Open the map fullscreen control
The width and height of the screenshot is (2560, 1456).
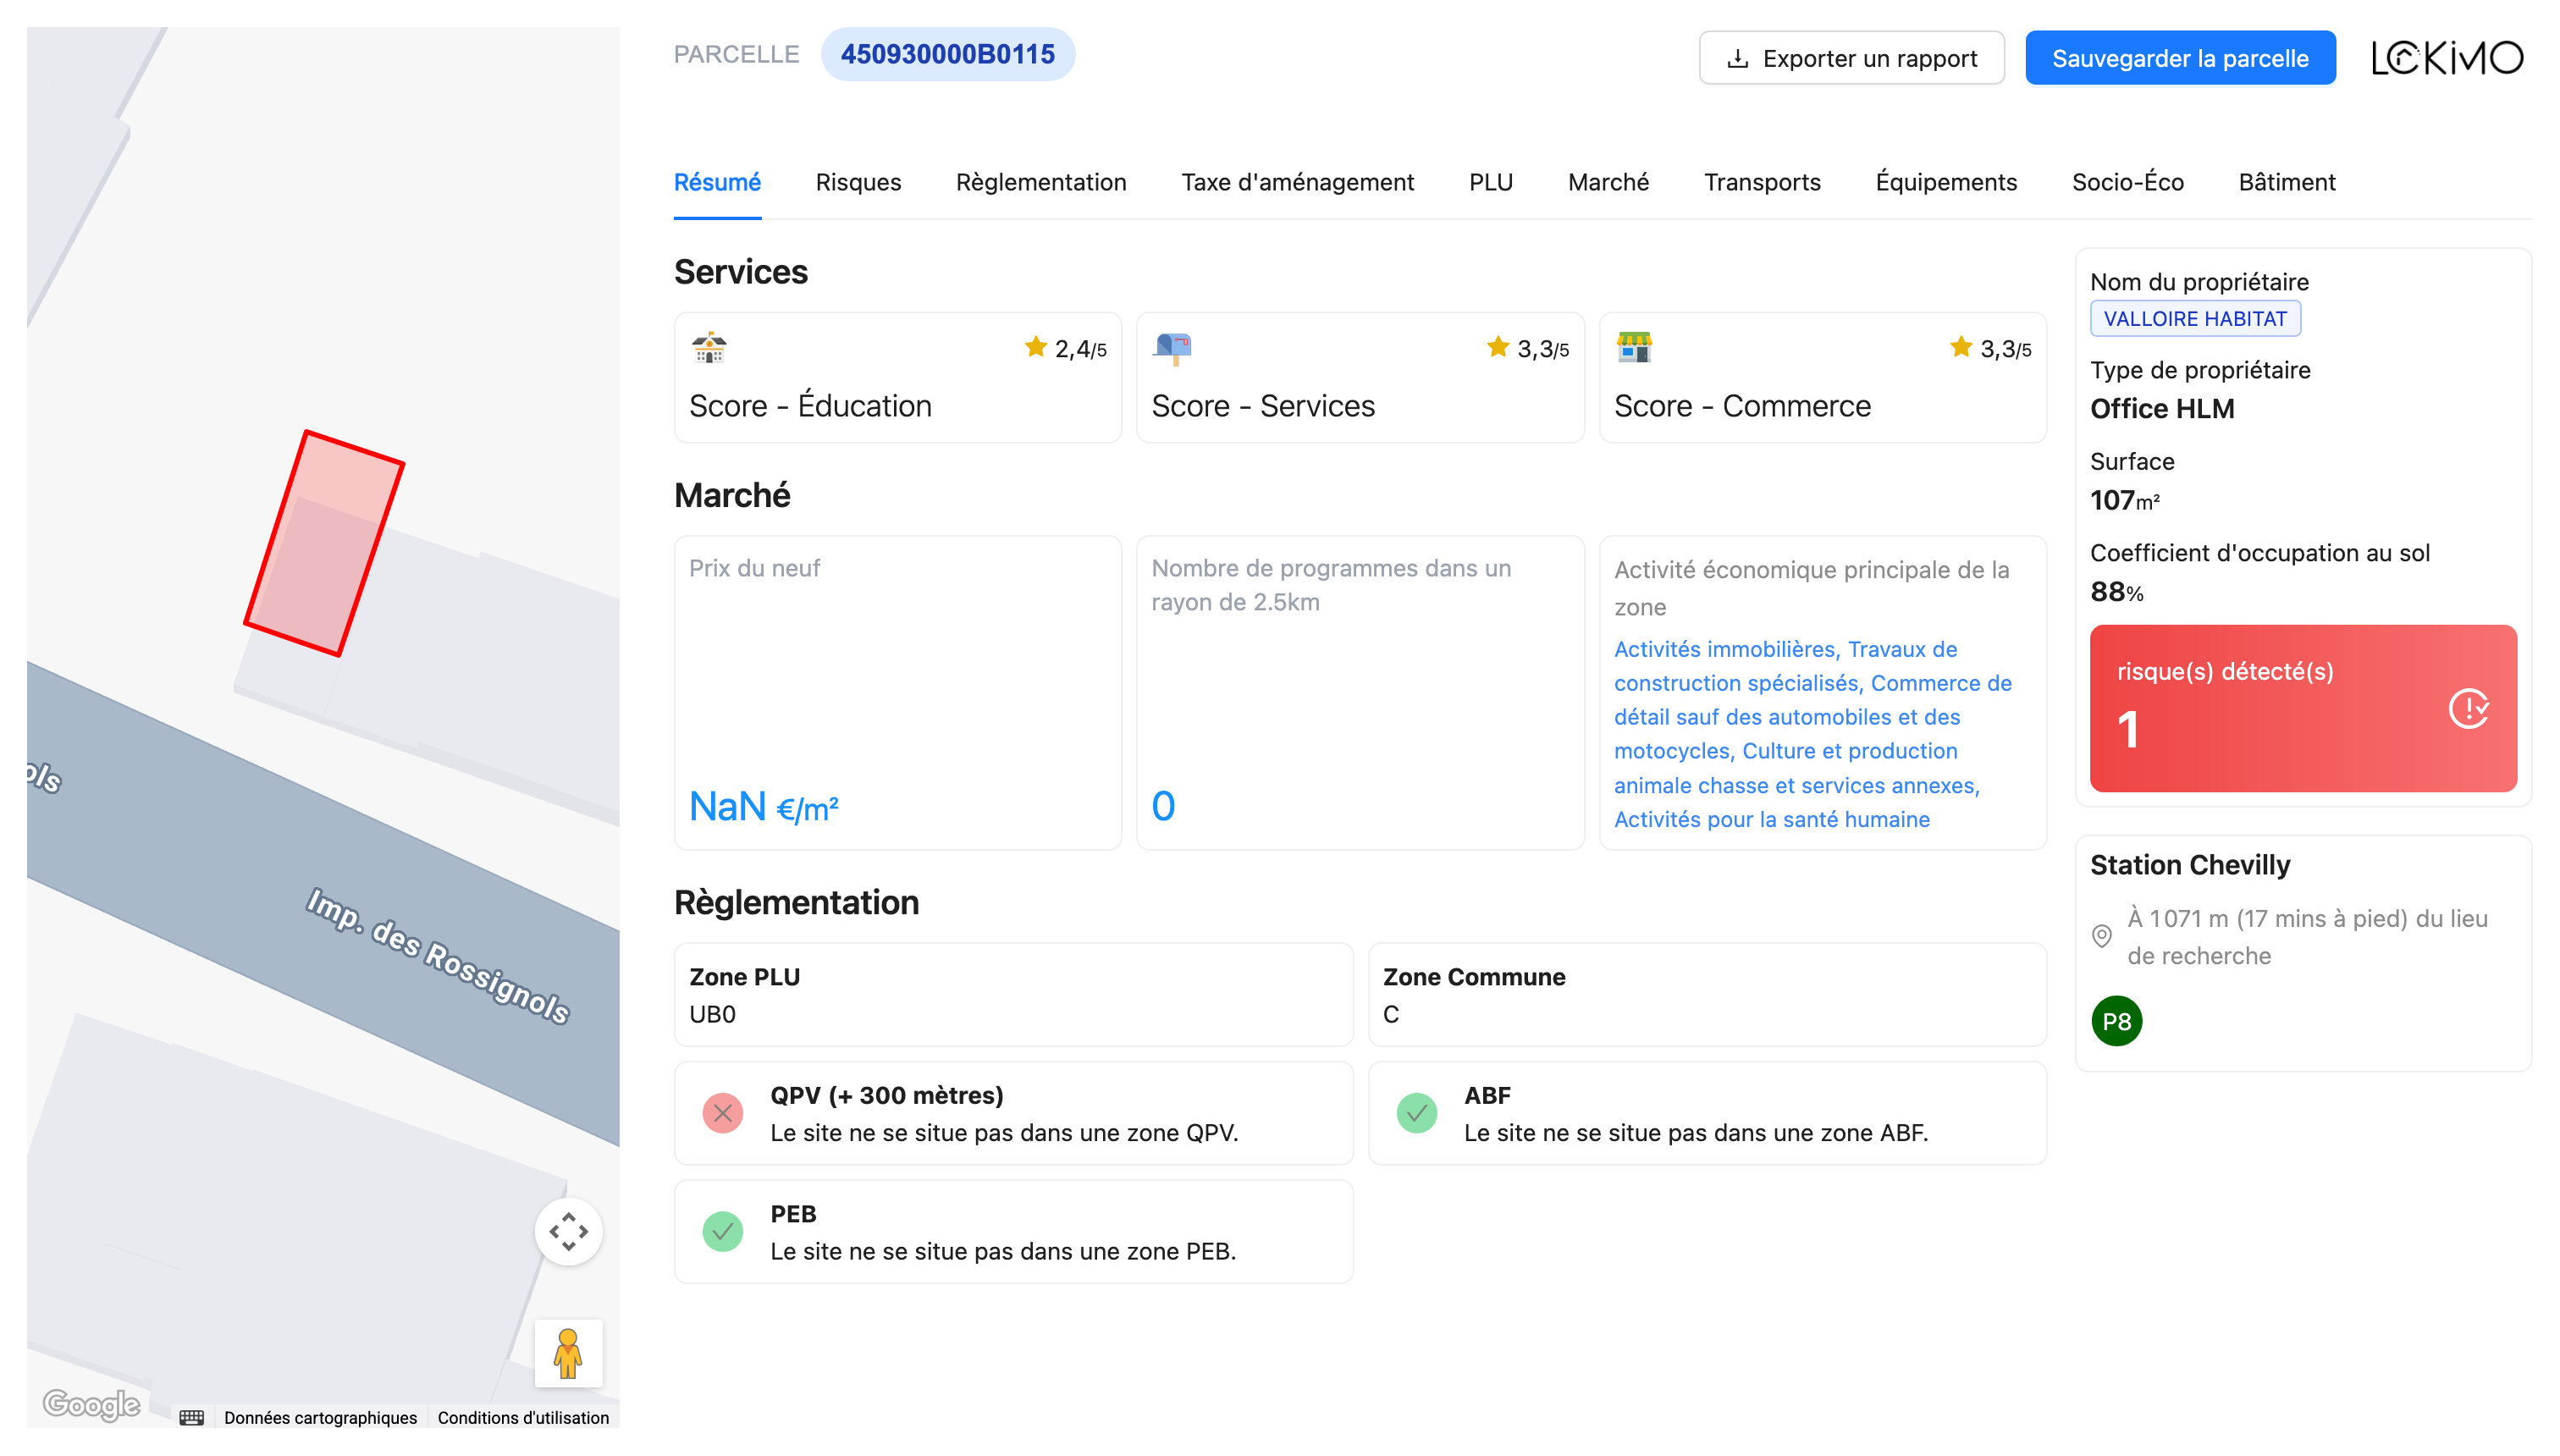[x=568, y=1232]
